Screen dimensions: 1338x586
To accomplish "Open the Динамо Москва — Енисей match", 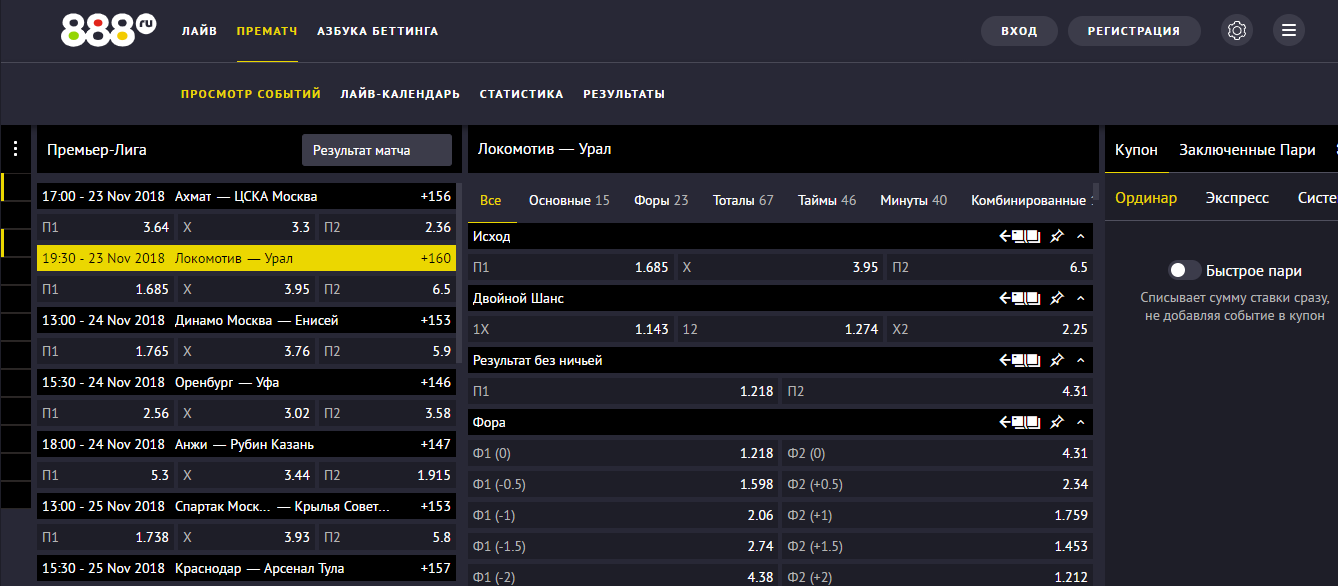I will 246,321.
